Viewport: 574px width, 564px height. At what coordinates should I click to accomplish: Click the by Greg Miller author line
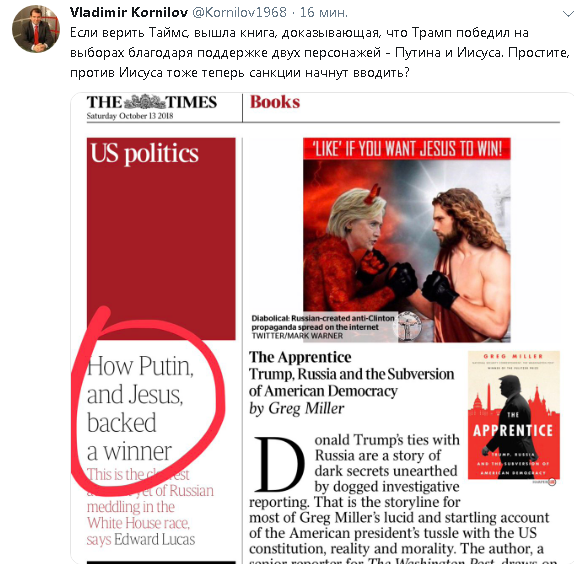coord(297,408)
